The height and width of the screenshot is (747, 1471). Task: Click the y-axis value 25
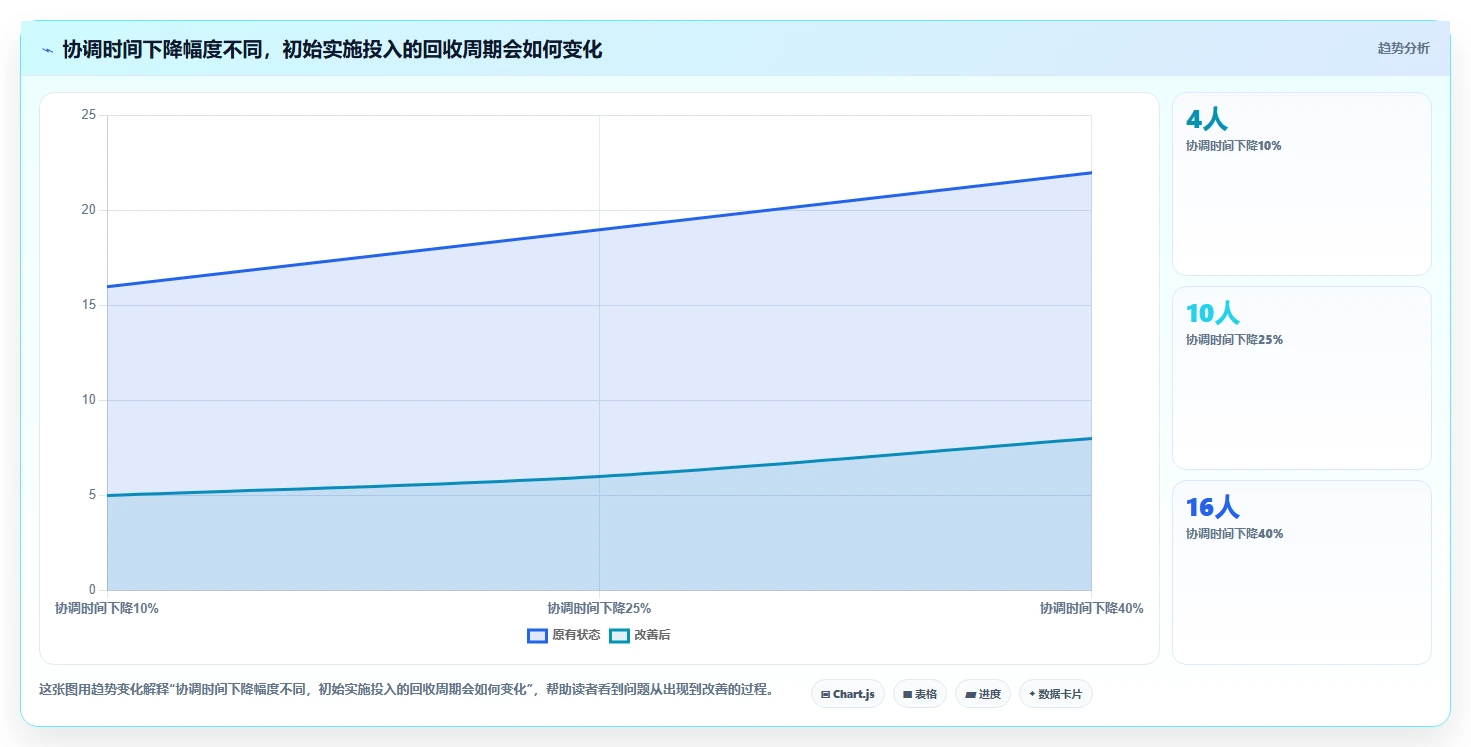(x=89, y=115)
